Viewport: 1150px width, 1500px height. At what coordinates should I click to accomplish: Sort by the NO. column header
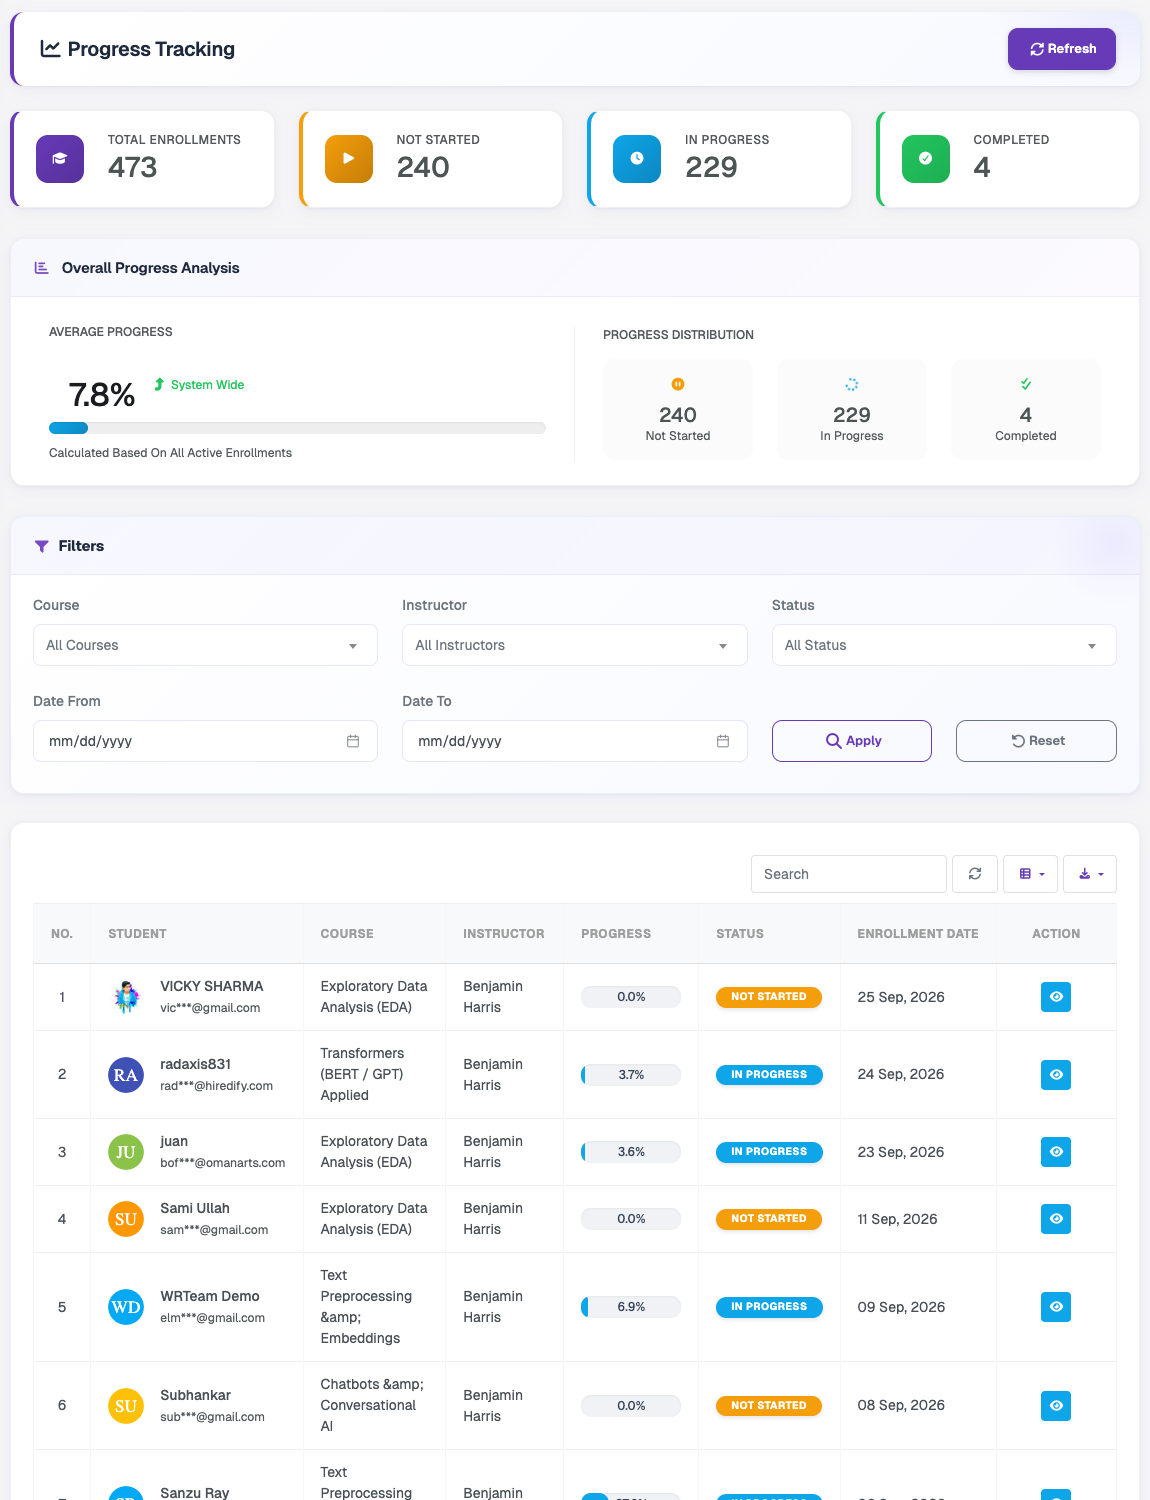62,934
